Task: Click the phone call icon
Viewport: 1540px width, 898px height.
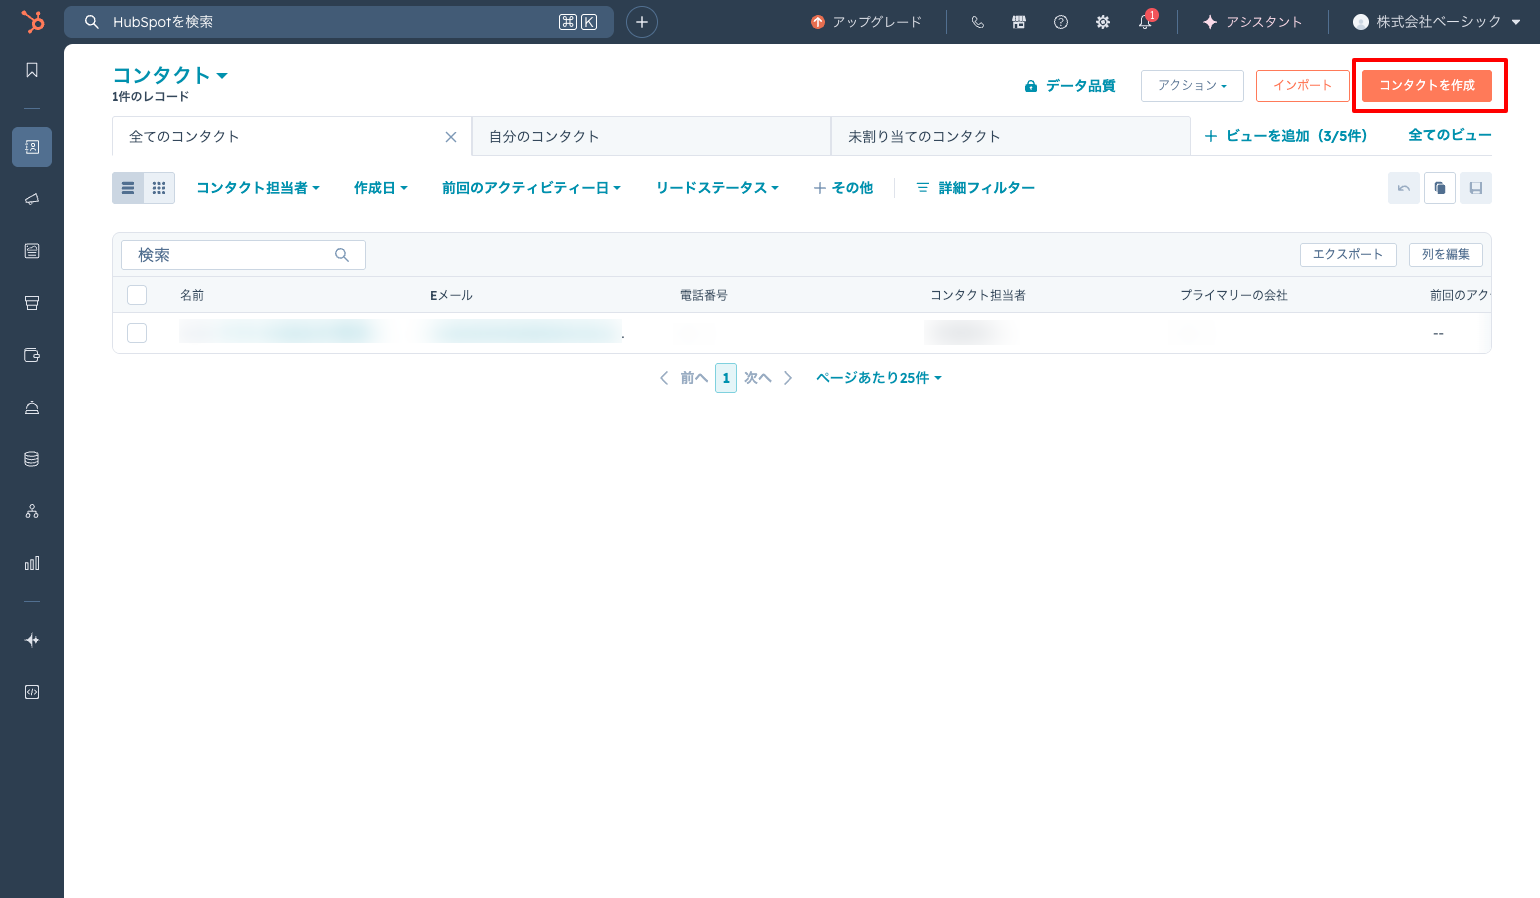Action: (x=977, y=22)
